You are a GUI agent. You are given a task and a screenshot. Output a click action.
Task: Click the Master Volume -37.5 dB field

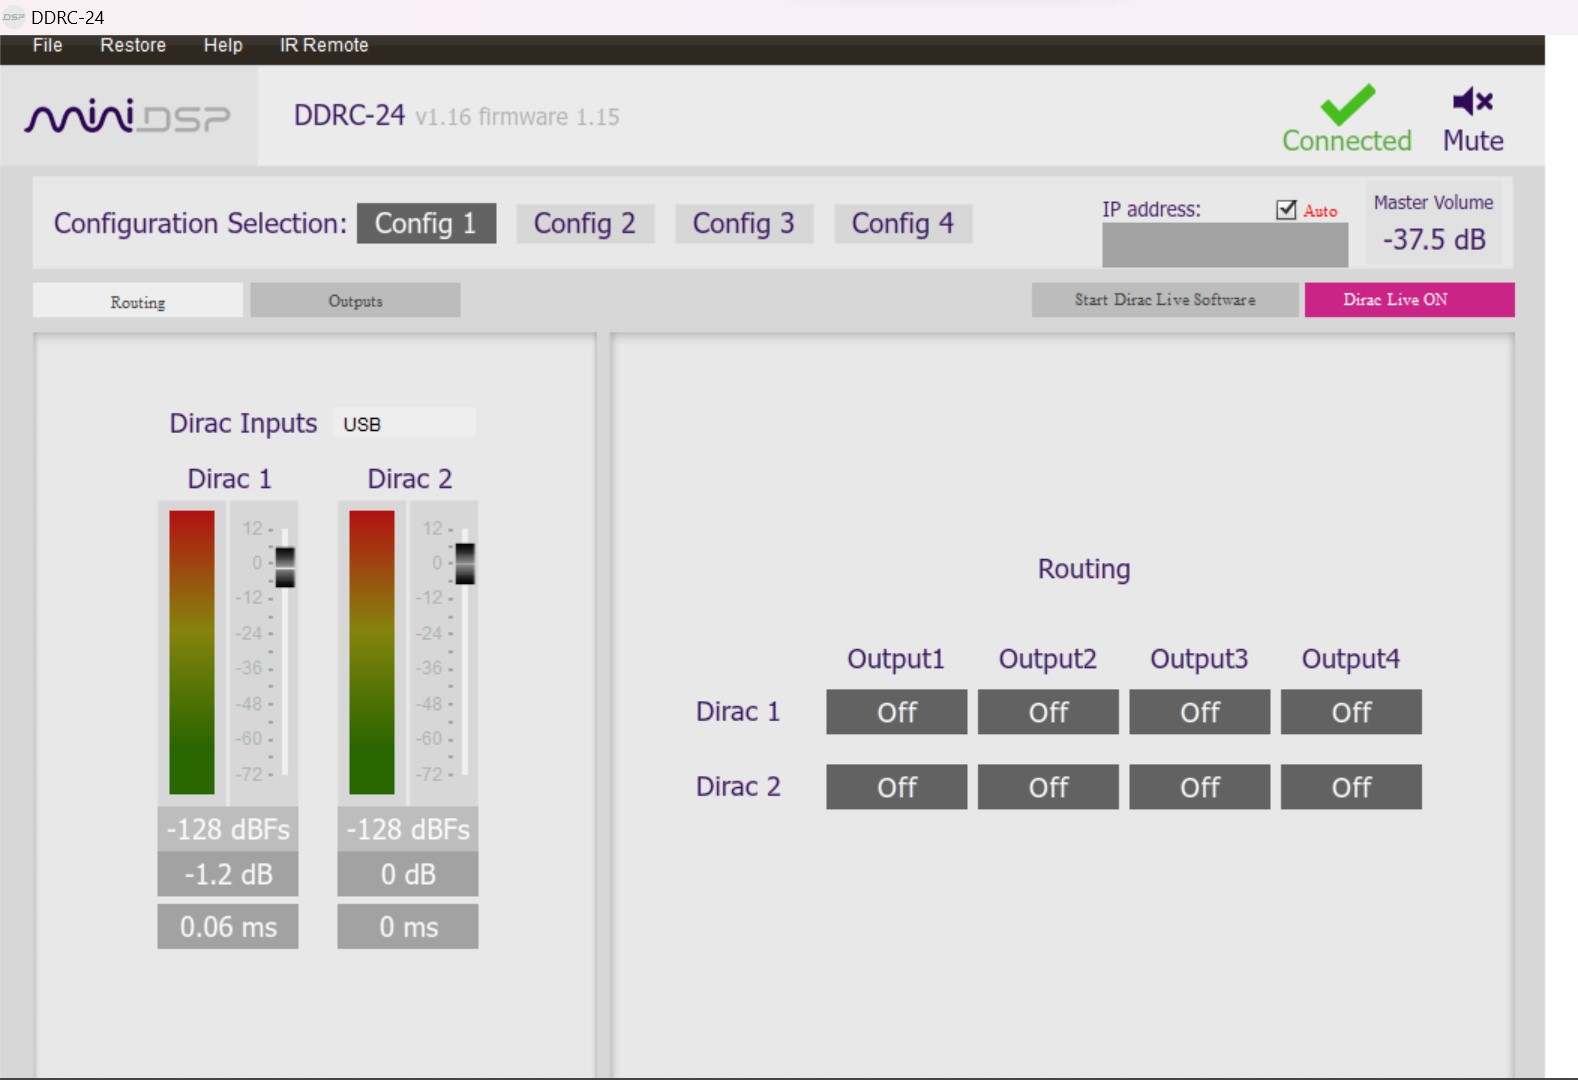click(x=1433, y=240)
